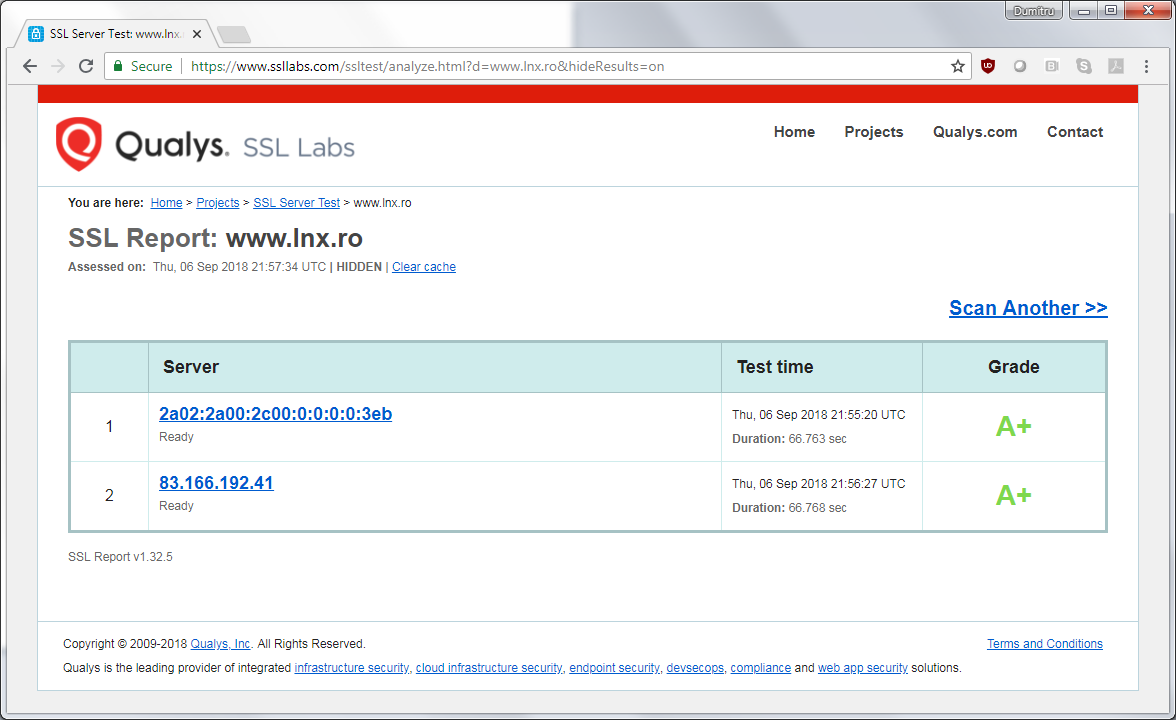Click the 21:55:20 UTC test time

[x=818, y=415]
